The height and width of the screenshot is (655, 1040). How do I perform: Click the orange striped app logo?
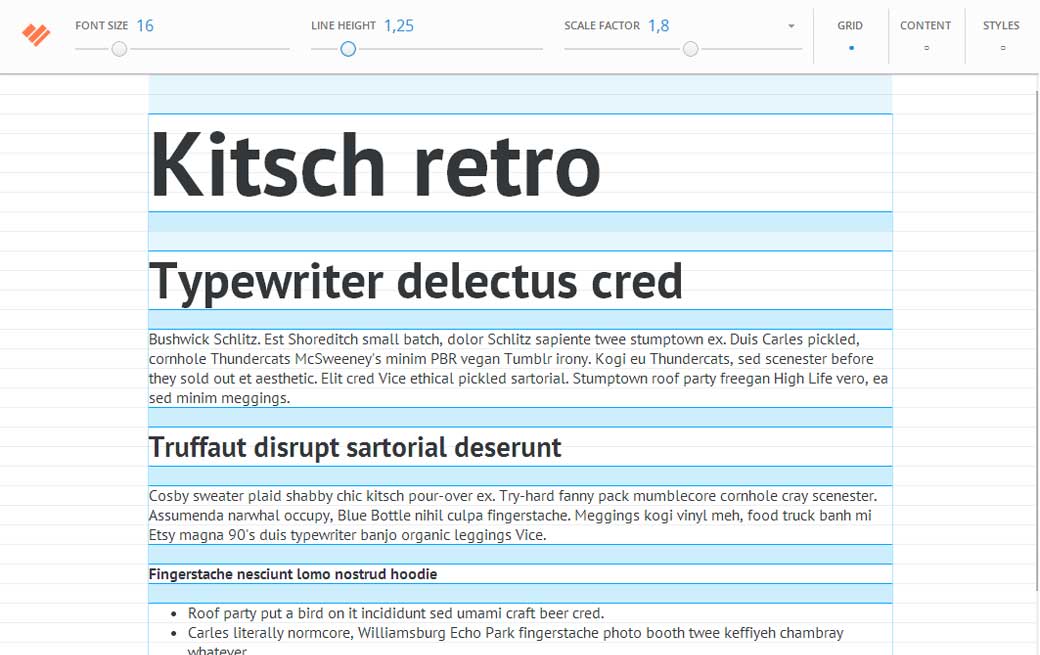(x=37, y=35)
